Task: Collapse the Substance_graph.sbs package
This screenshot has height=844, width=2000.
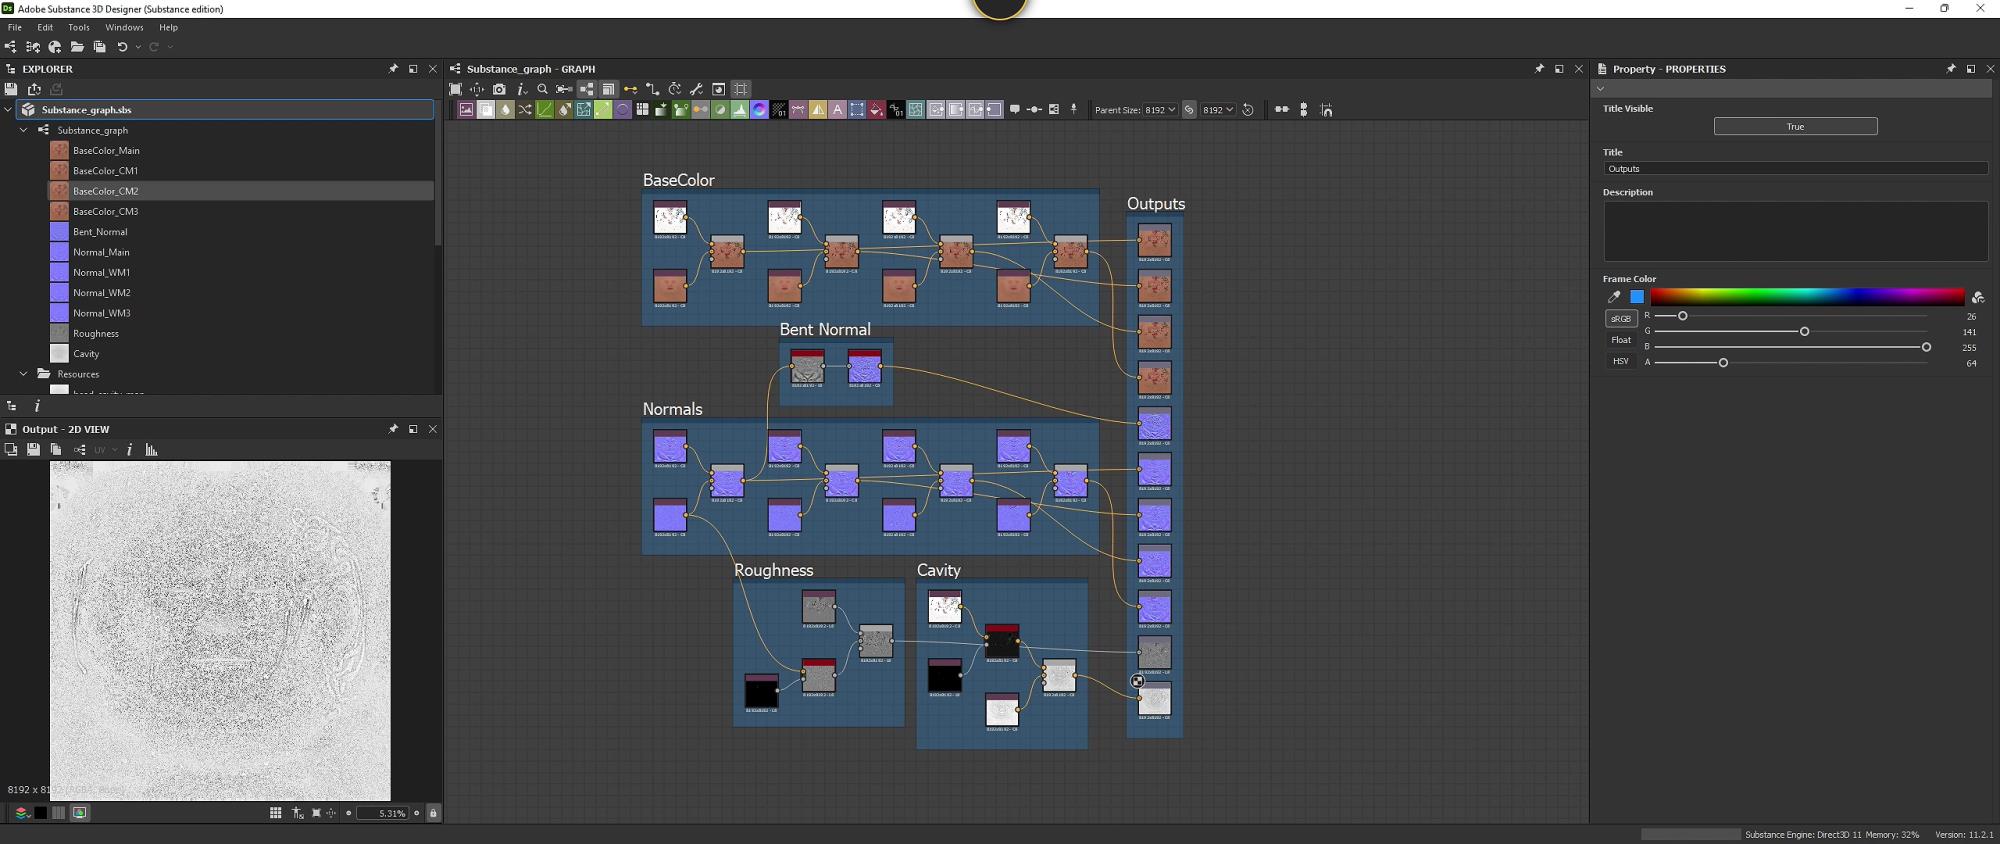Action: point(9,110)
